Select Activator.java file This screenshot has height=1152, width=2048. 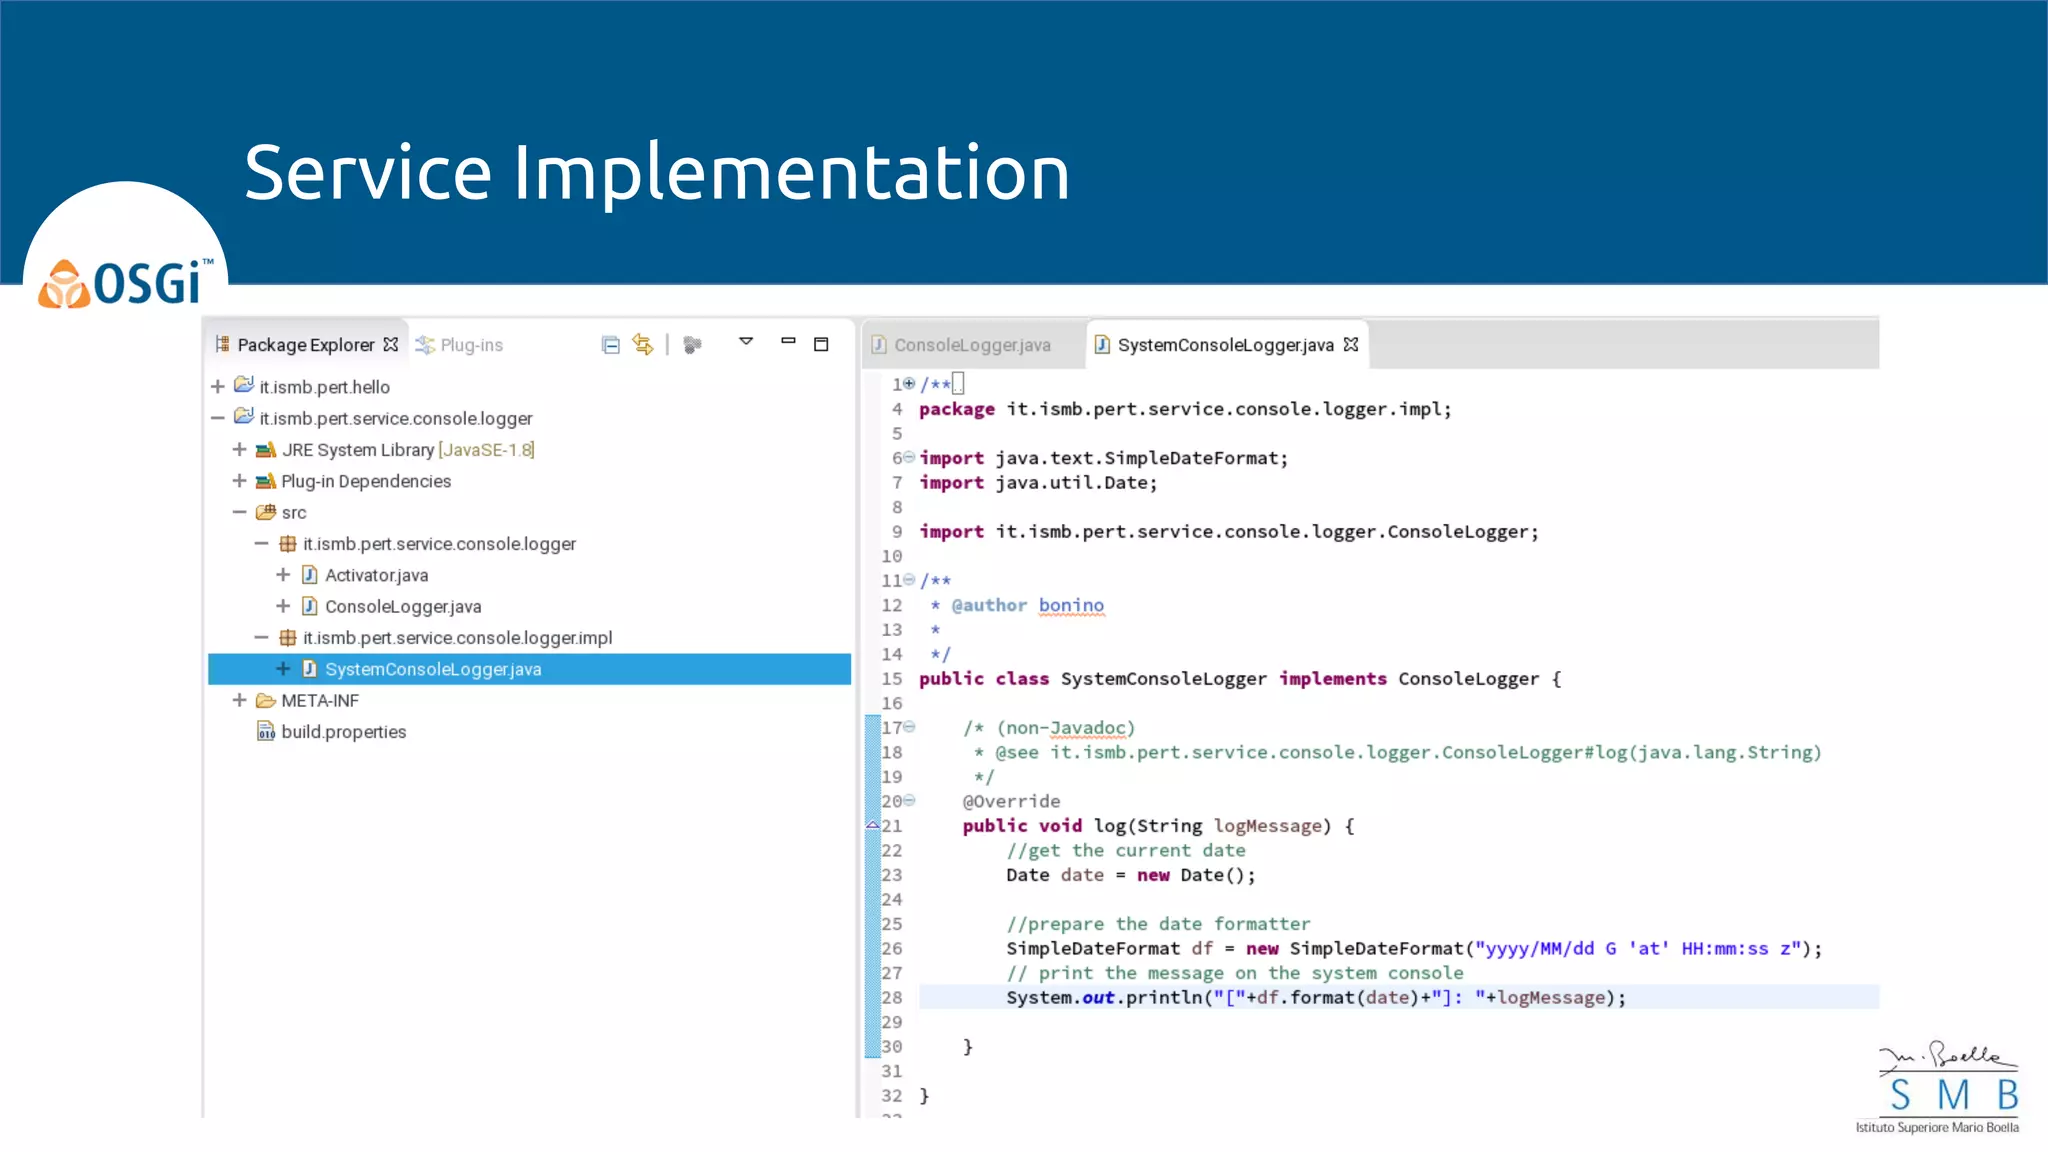377,575
